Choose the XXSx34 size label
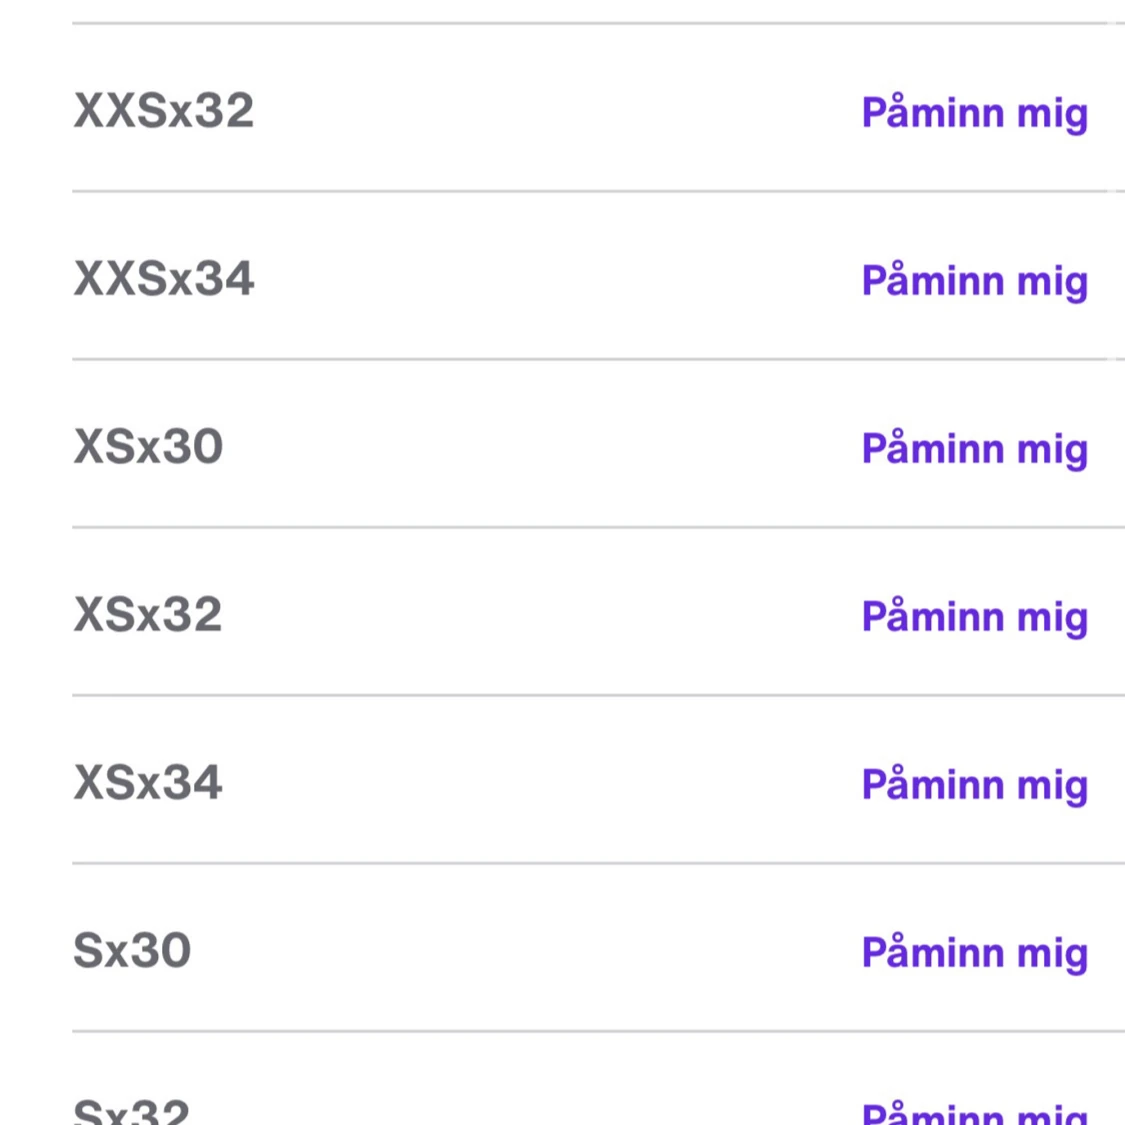 point(164,278)
